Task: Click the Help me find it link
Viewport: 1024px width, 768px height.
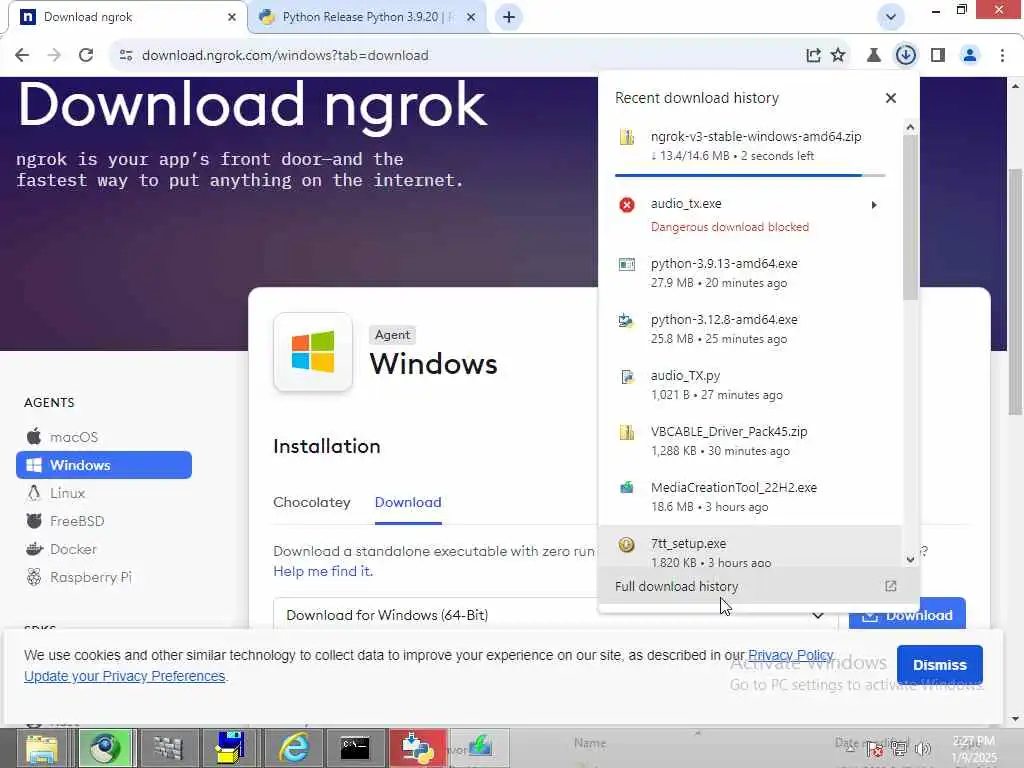Action: tap(323, 571)
